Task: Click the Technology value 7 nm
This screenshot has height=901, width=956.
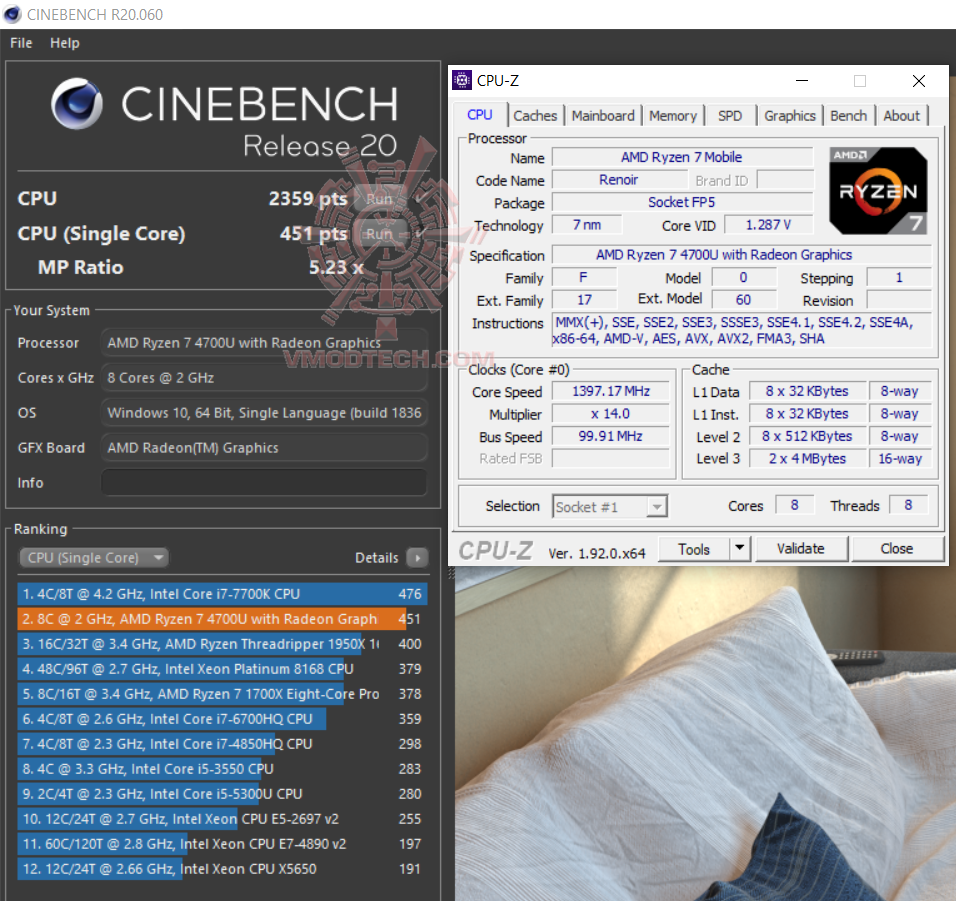Action: click(587, 225)
